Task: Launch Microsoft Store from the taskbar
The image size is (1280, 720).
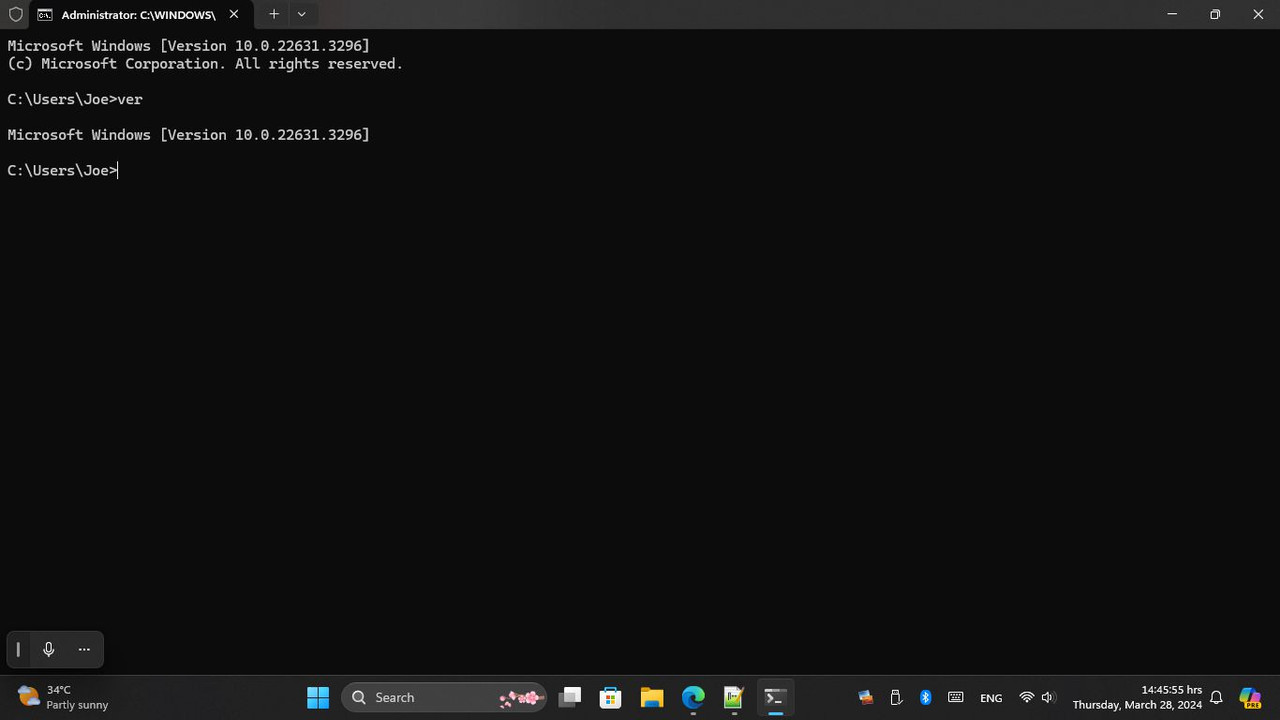Action: click(x=611, y=697)
